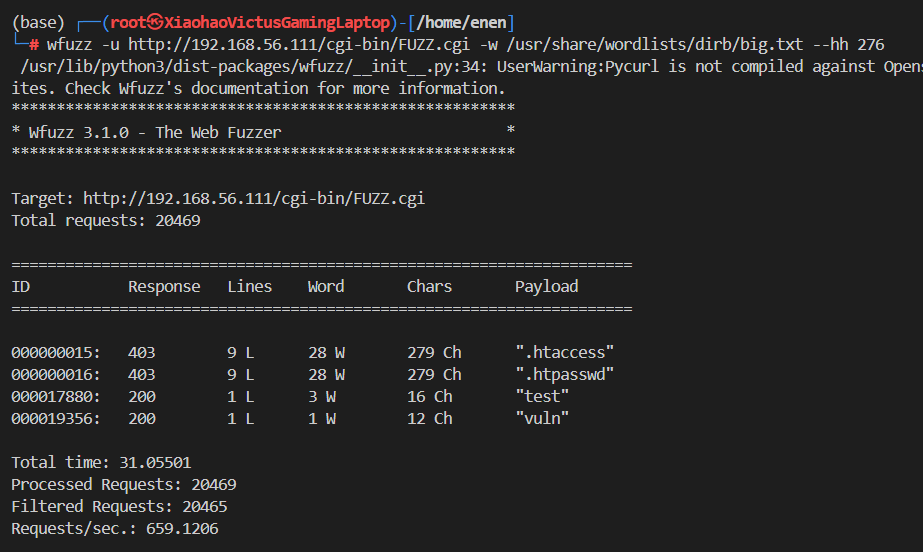Click the "test" payload
Image resolution: width=923 pixels, height=552 pixels.
pyautogui.click(x=542, y=397)
